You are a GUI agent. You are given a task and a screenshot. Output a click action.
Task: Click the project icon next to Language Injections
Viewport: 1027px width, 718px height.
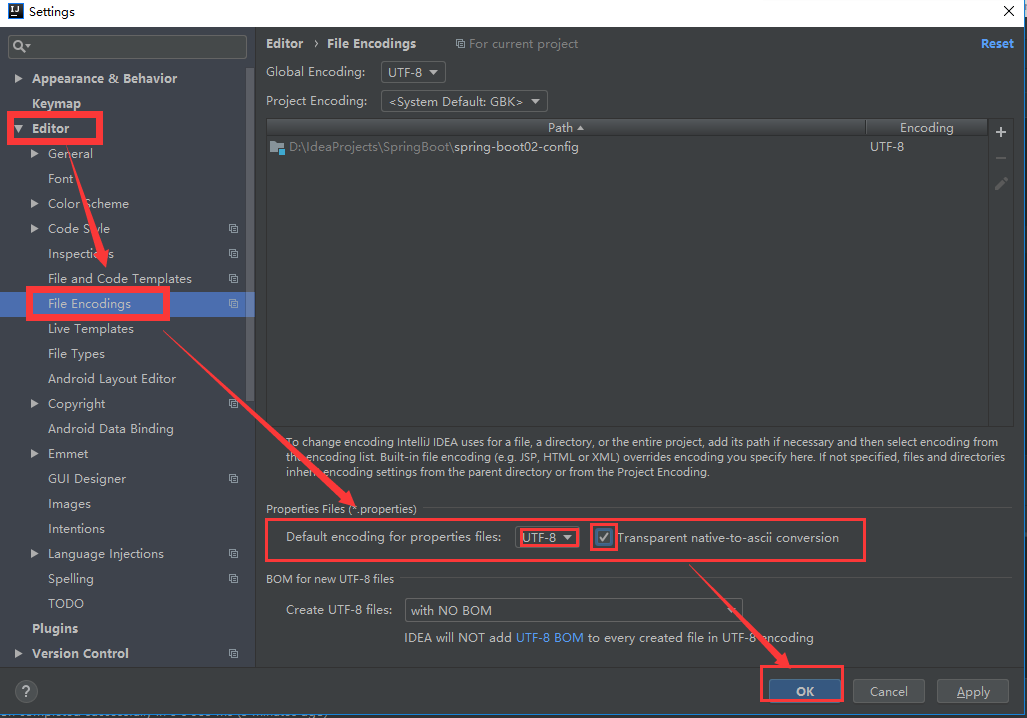233,554
